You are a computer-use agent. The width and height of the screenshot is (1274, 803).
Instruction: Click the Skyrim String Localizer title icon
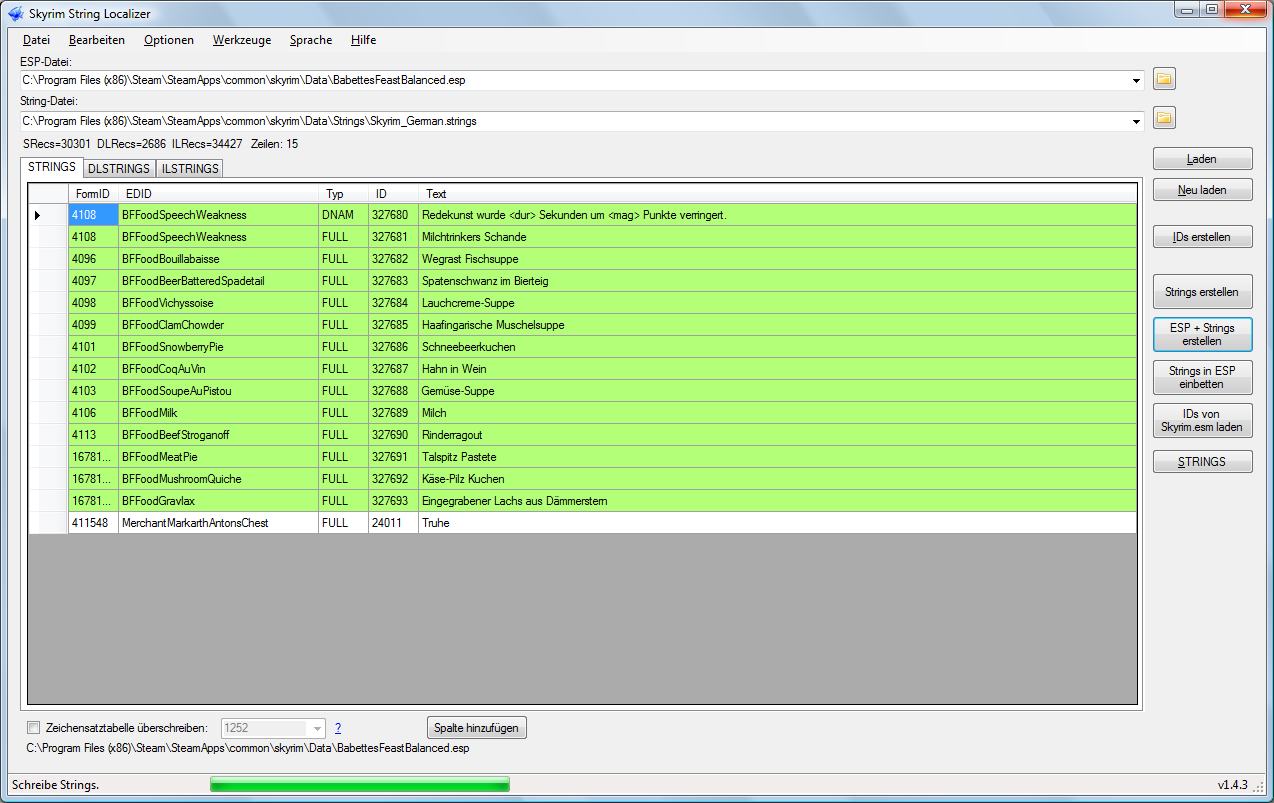pyautogui.click(x=15, y=13)
